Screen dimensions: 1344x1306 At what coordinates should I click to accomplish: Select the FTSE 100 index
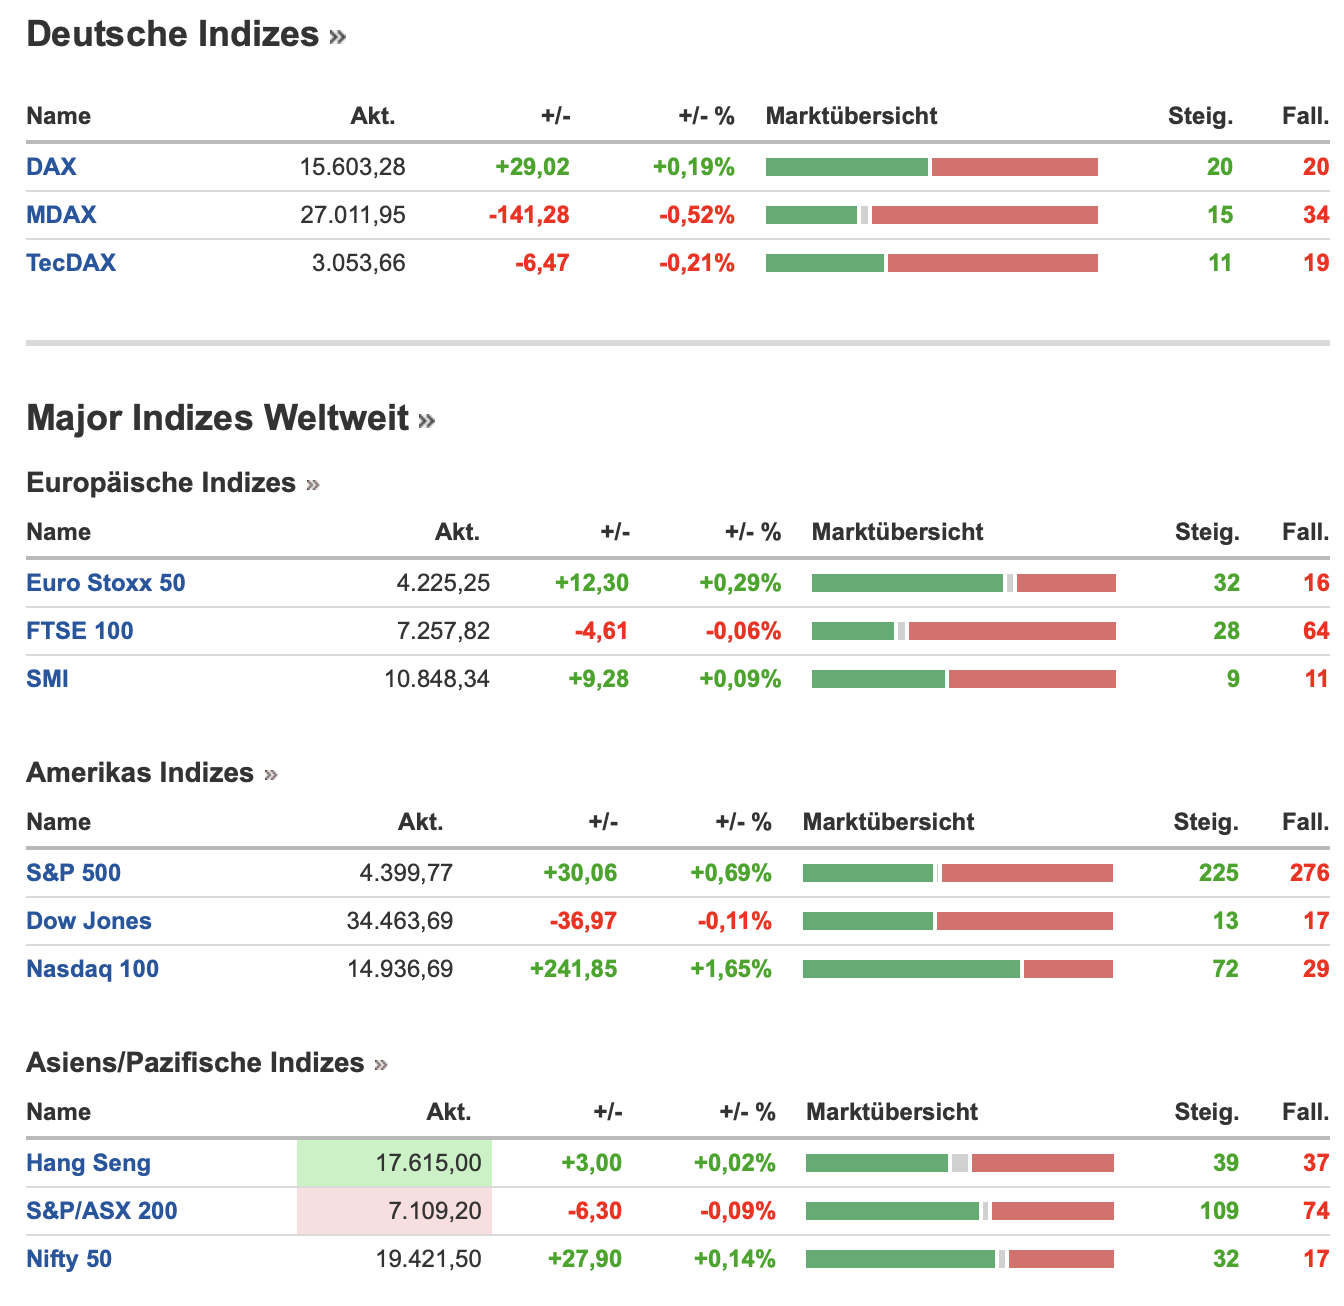point(80,631)
